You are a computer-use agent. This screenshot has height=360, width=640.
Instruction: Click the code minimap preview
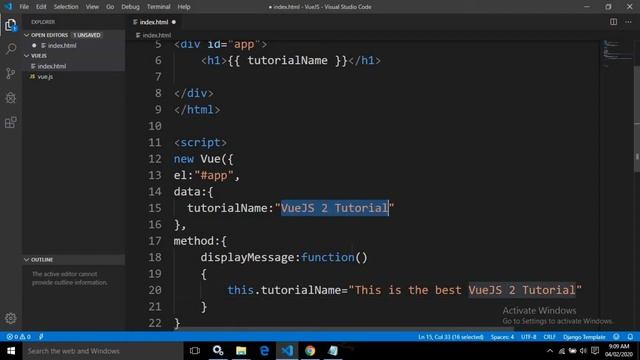pos(617,53)
